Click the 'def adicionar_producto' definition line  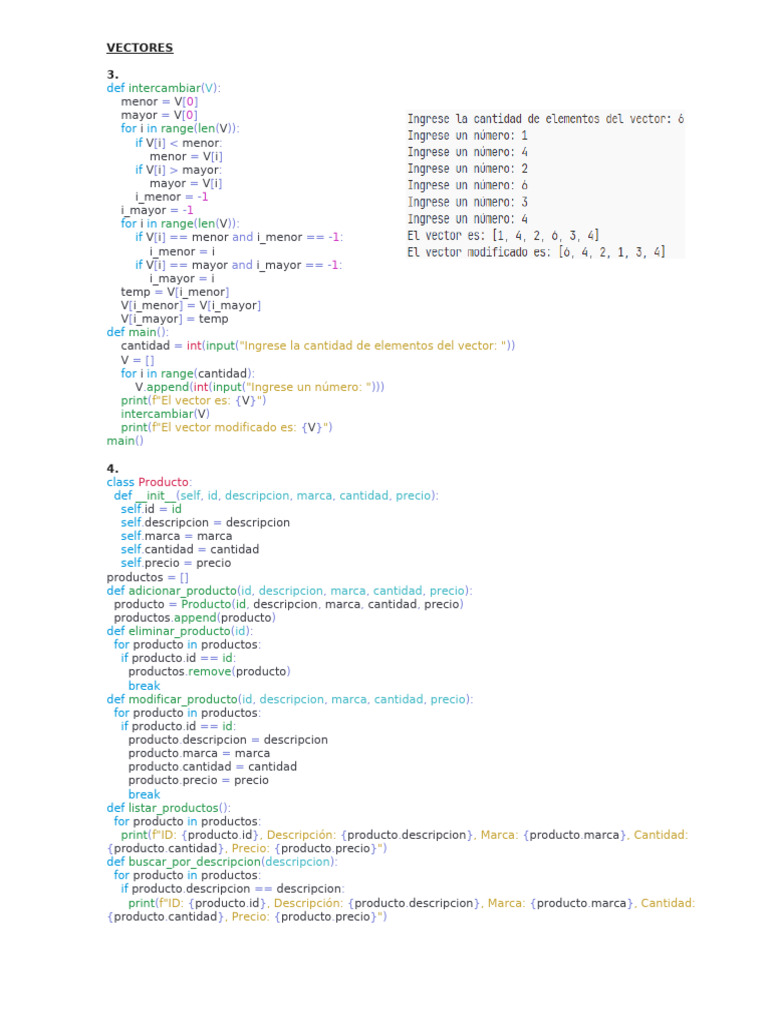289,591
